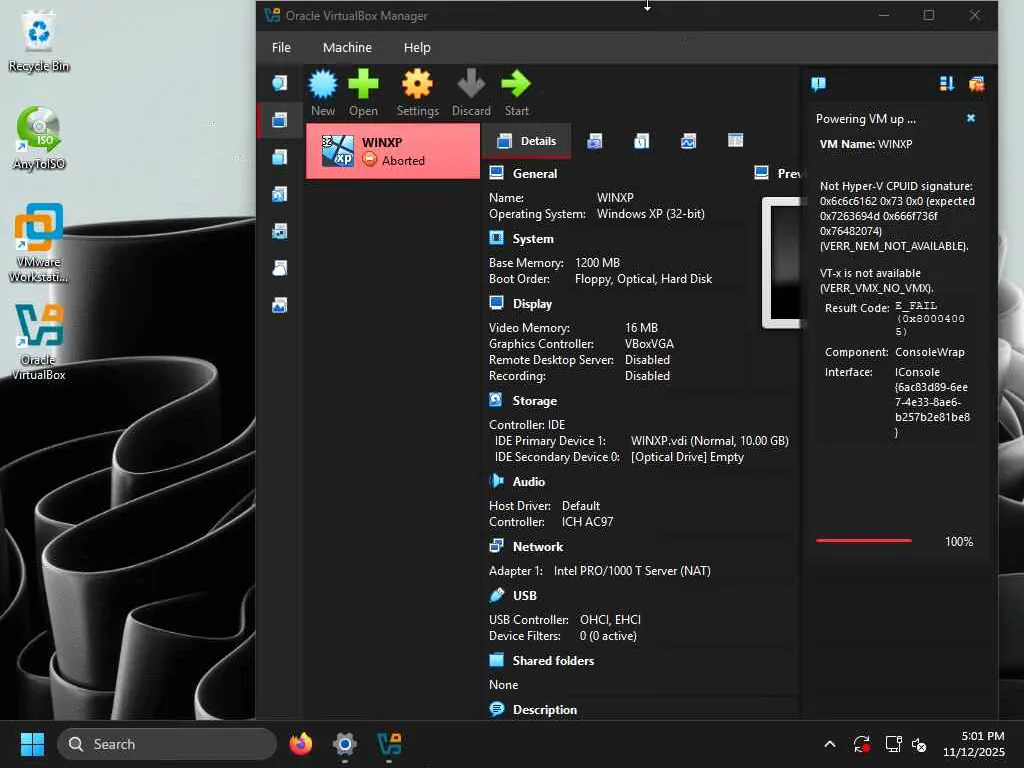Click the WINXP.vdi storage device text

pyautogui.click(x=709, y=441)
